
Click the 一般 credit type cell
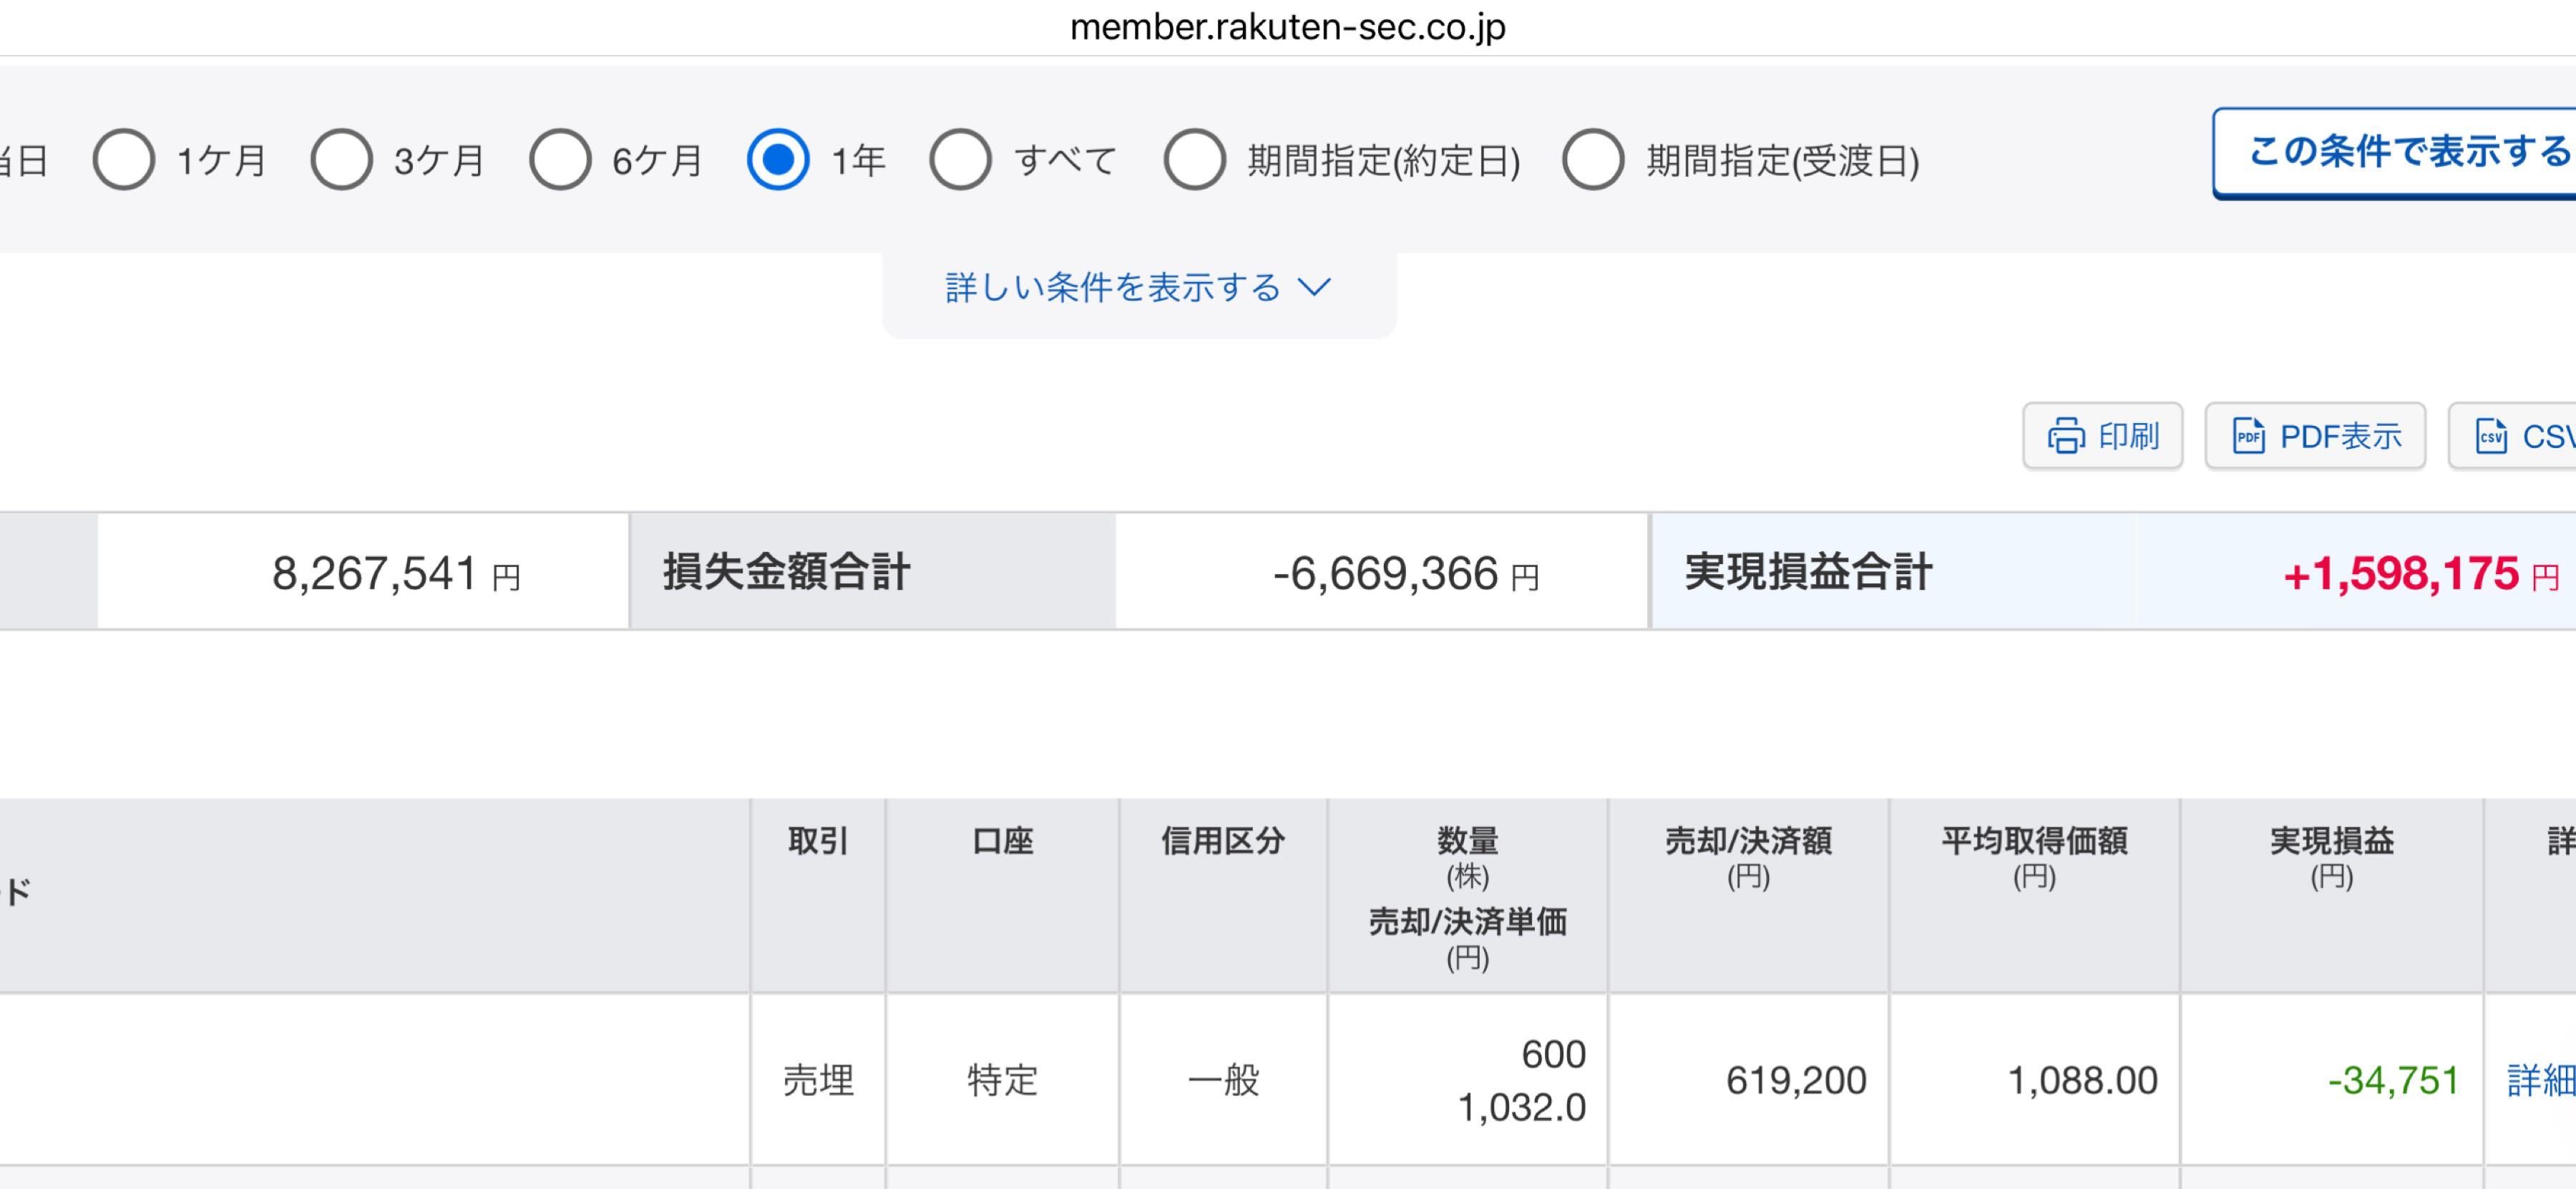point(1223,1080)
